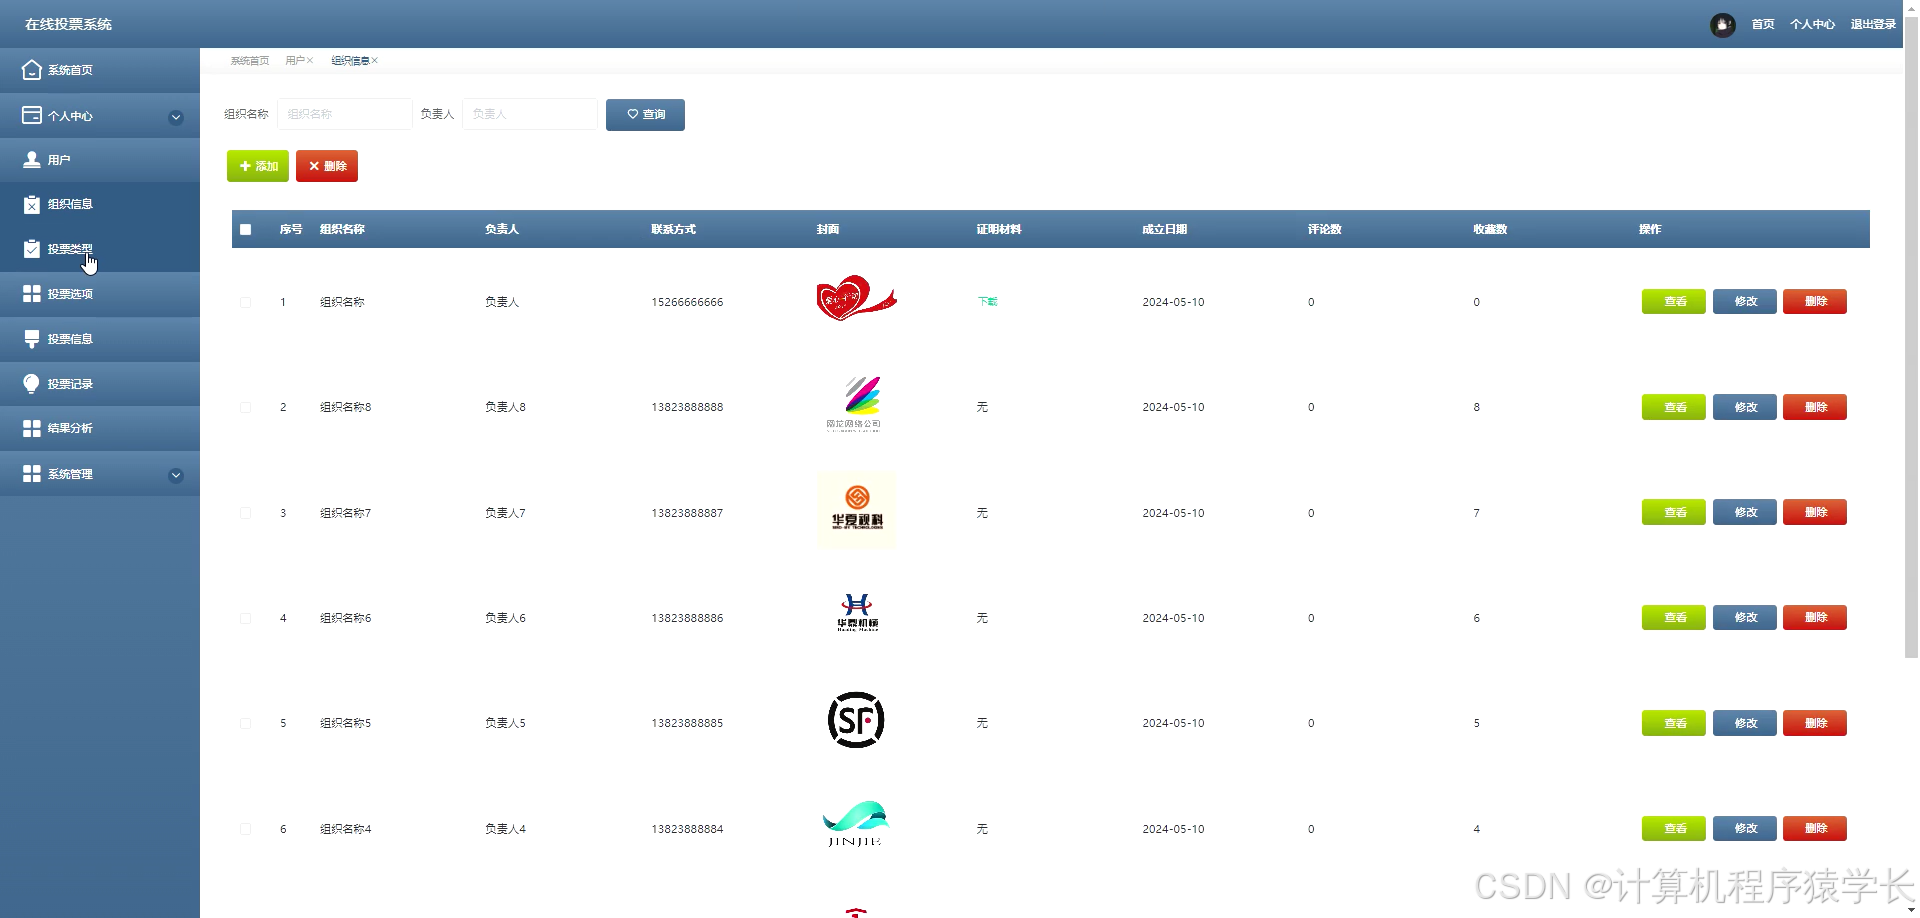Viewport: 1920px width, 918px height.
Task: Click the card icon next to 个人中心
Action: 32,115
